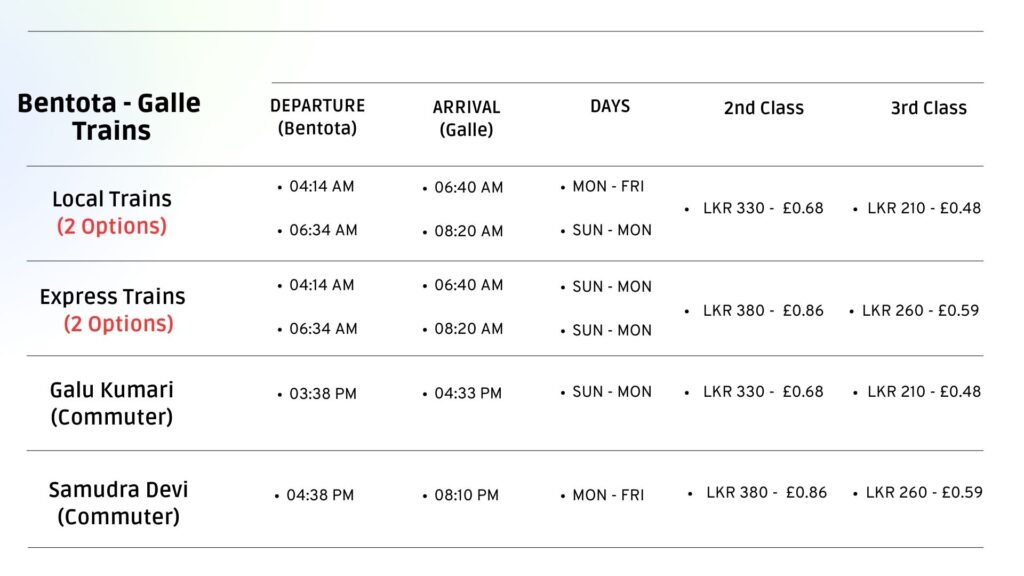Viewport: 1024px width, 576px height.
Task: Click the Bentota - Galle Trains title
Action: point(109,117)
